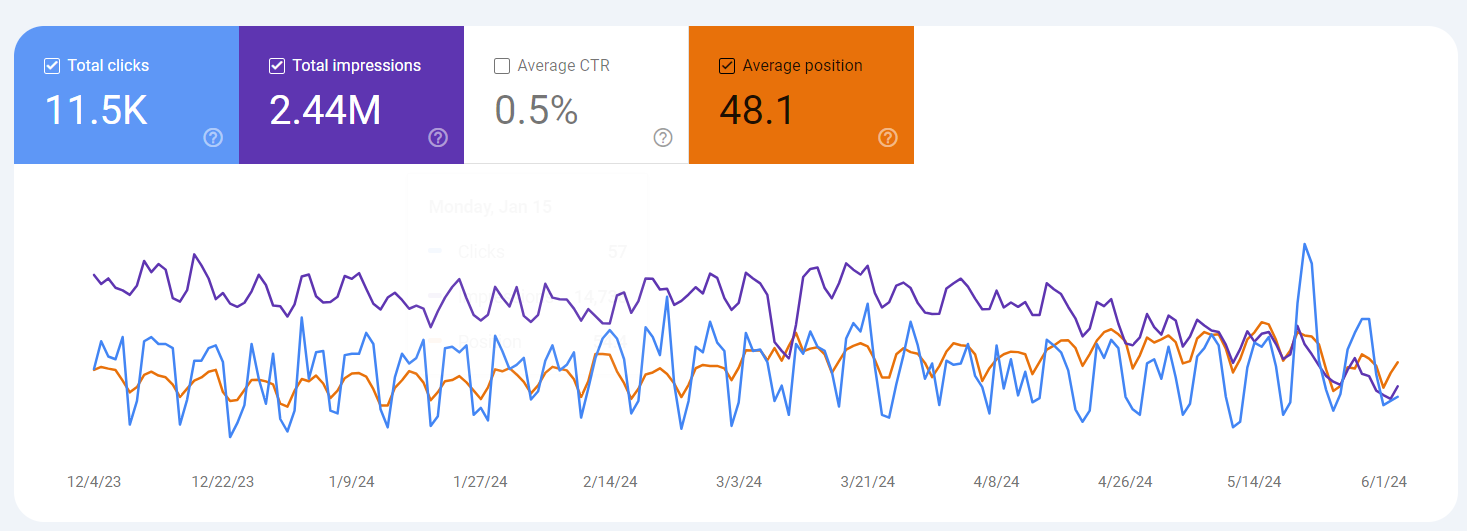This screenshot has width=1467, height=531.
Task: Click the Average CTR help question mark
Action: (x=663, y=138)
